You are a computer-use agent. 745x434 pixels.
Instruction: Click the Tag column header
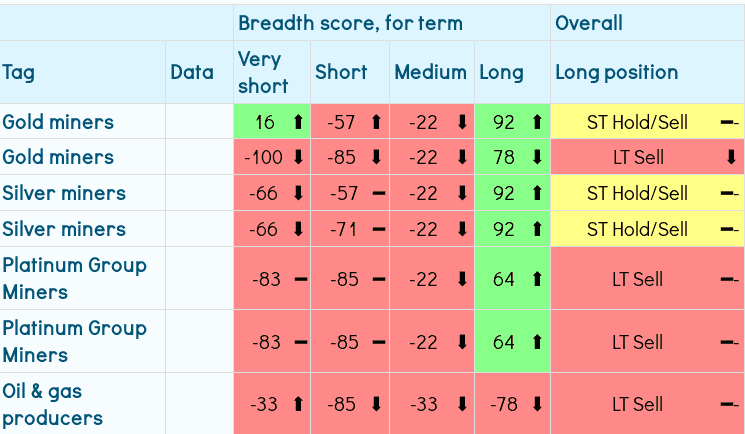[x=18, y=72]
